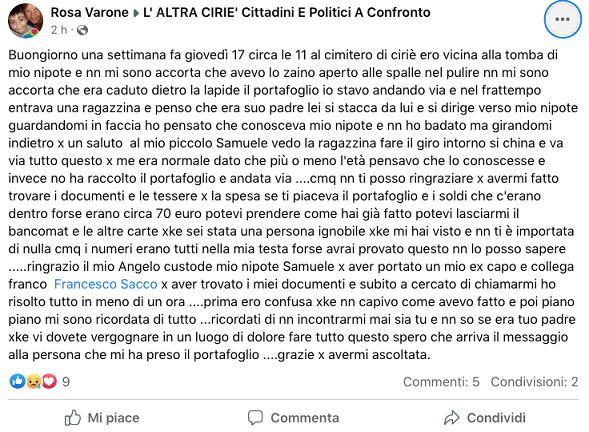
Task: Show who reacted via the 9 count
Action: point(66,382)
